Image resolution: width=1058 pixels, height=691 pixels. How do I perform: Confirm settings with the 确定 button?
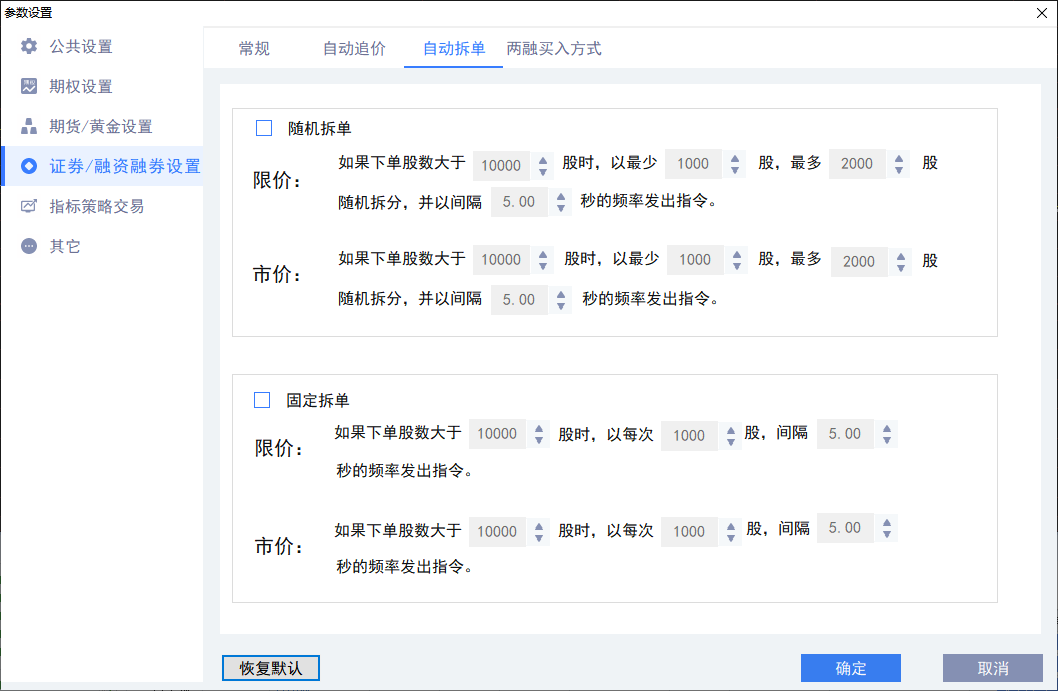pos(851,668)
